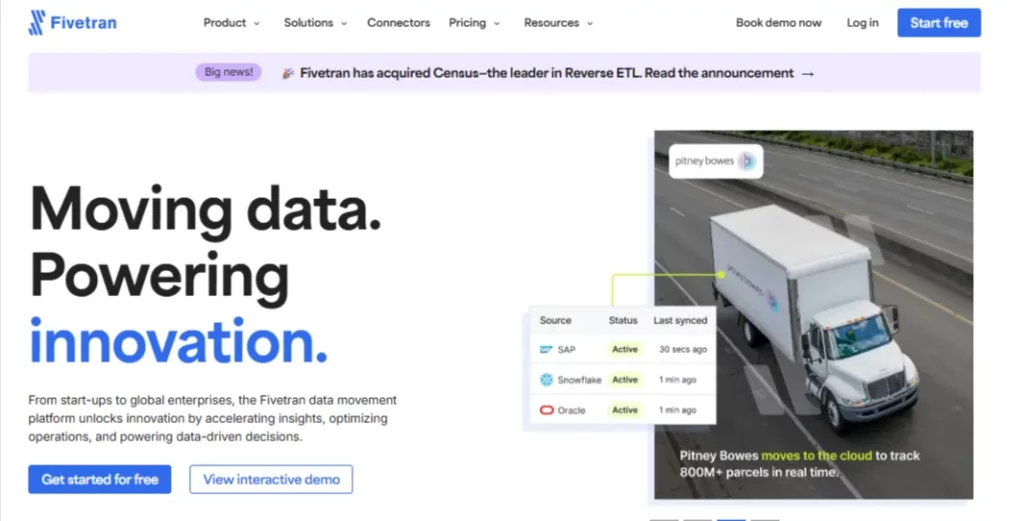Click the 'Moving data.' headline
Image resolution: width=1024 pixels, height=521 pixels.
[x=205, y=210]
